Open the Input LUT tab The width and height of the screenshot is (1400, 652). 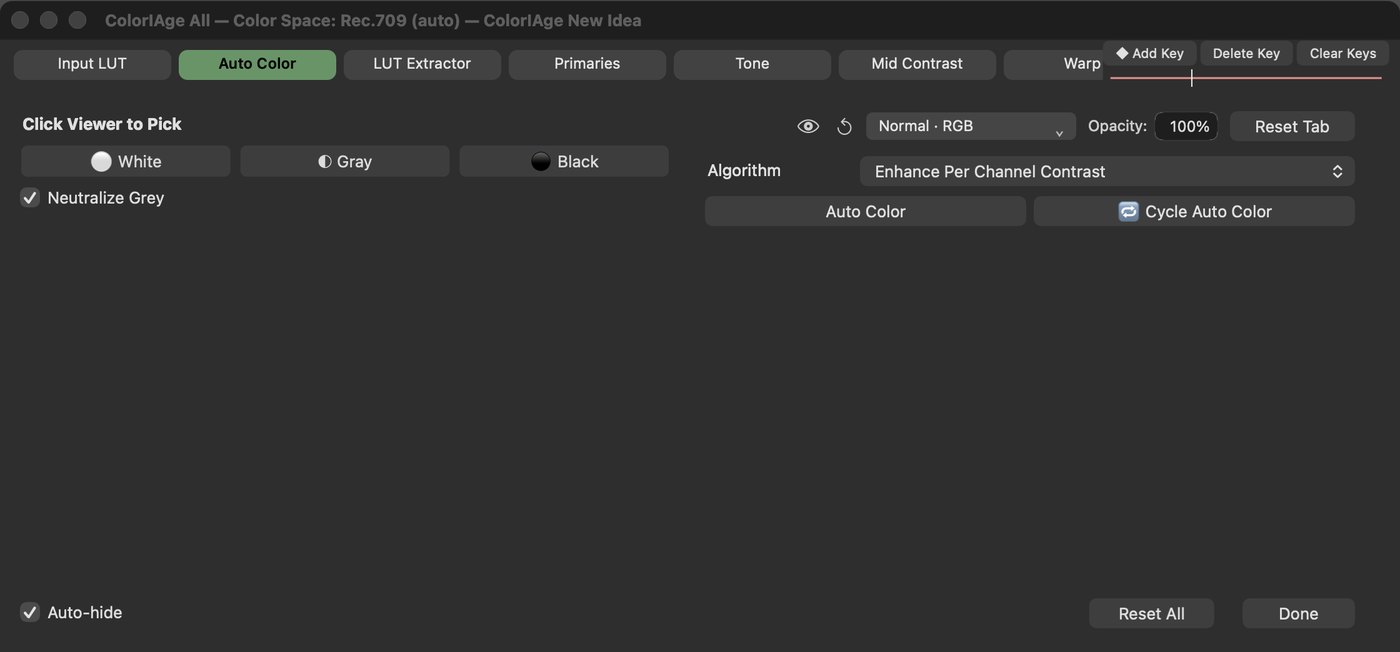pos(92,64)
